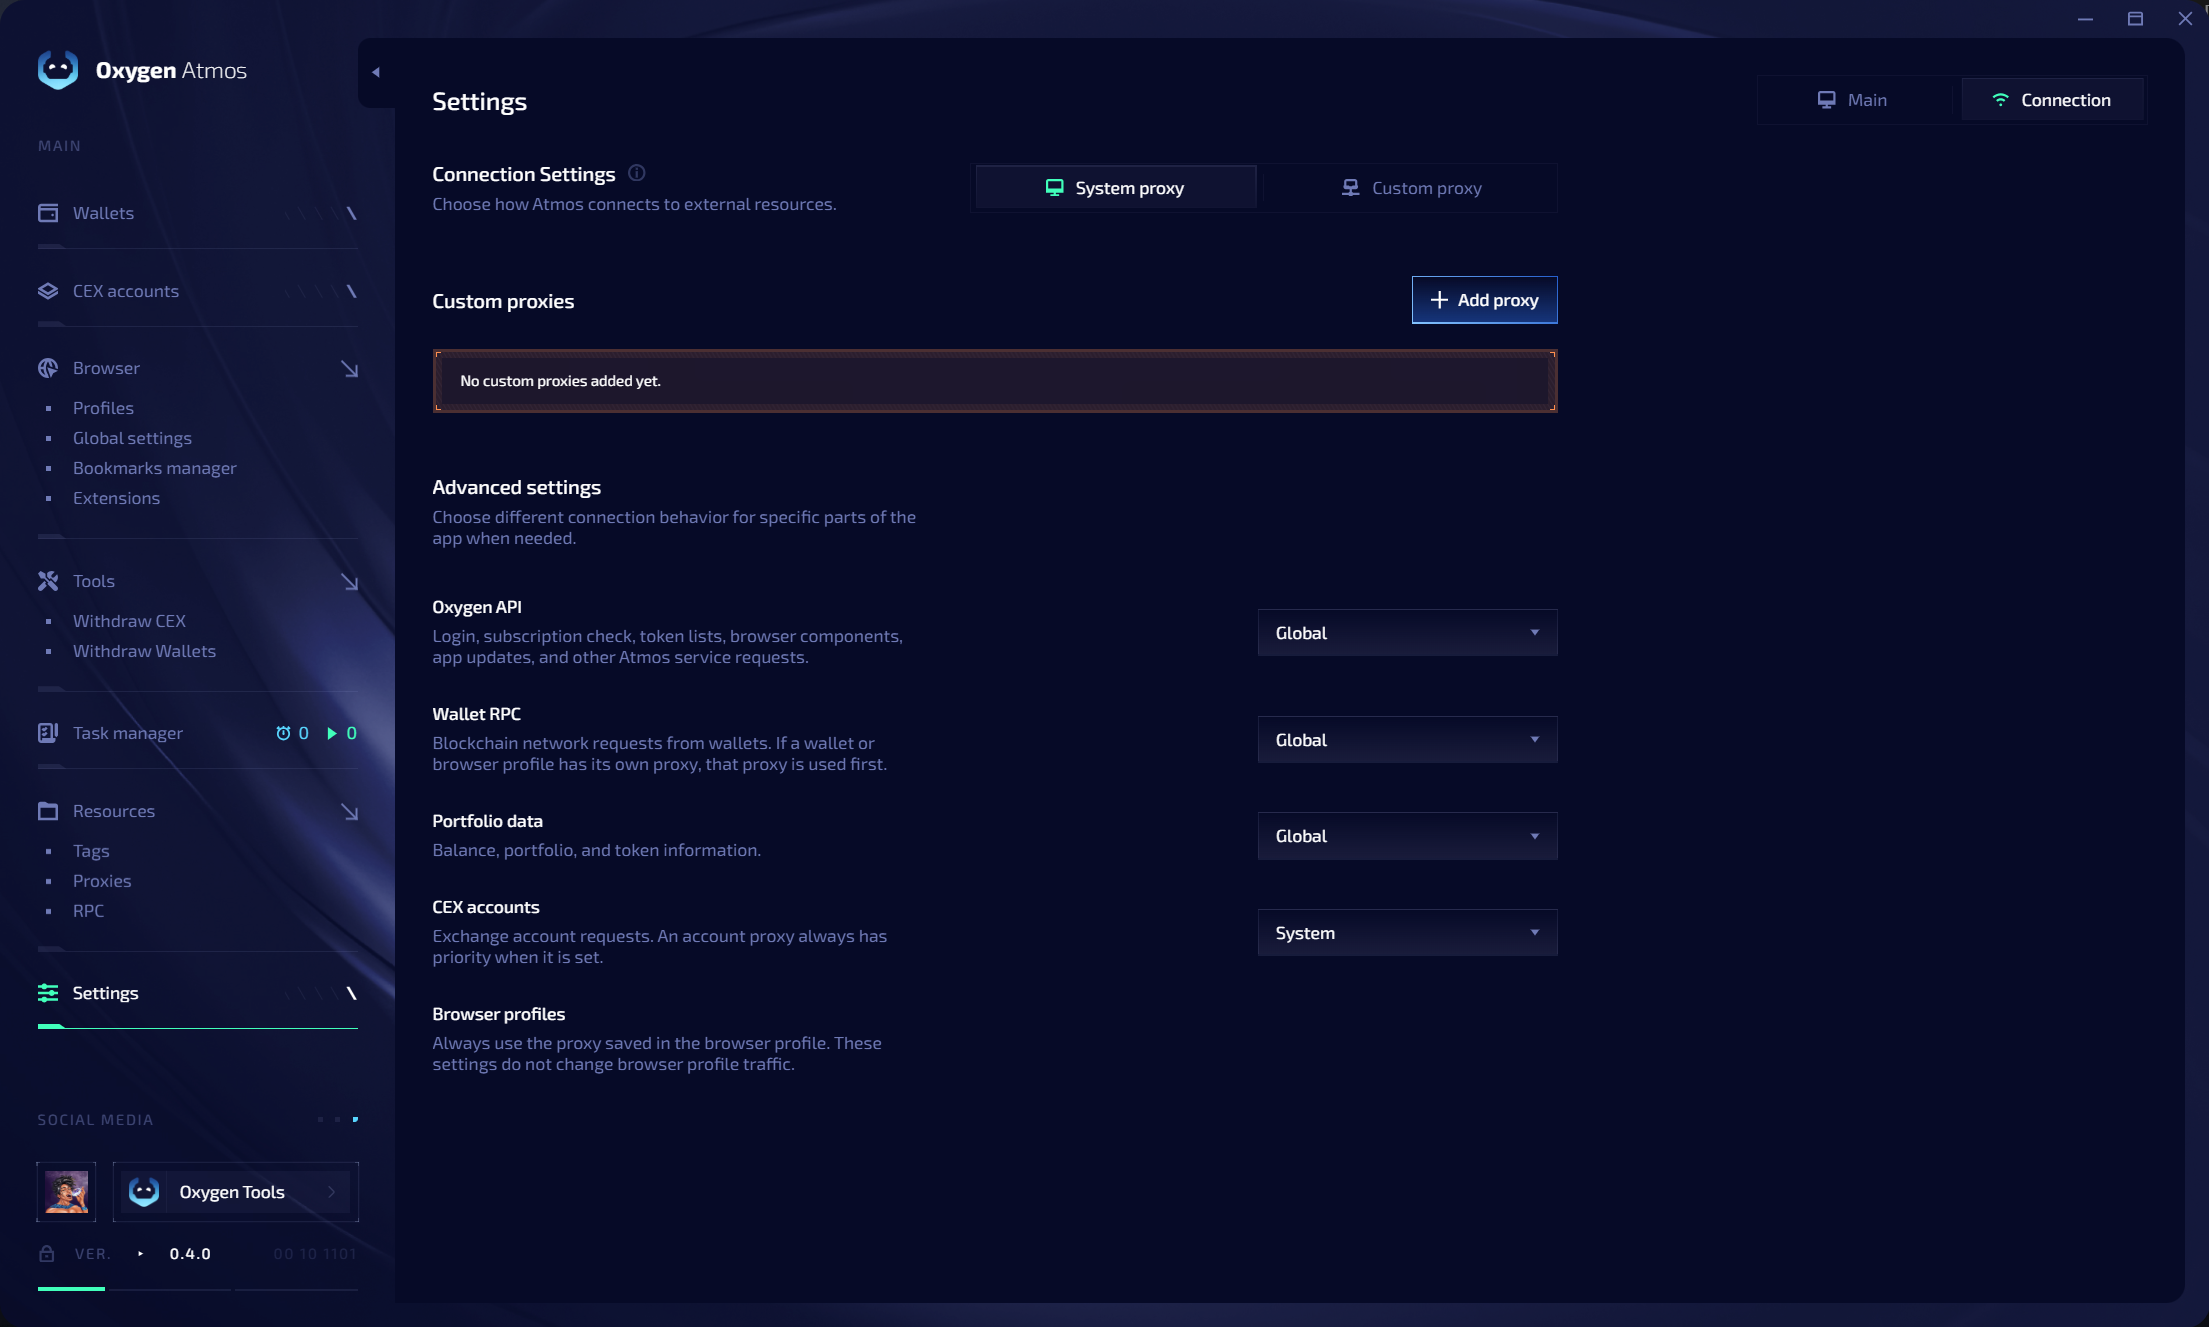Select System proxy connection mode
The width and height of the screenshot is (2209, 1327).
click(x=1115, y=188)
